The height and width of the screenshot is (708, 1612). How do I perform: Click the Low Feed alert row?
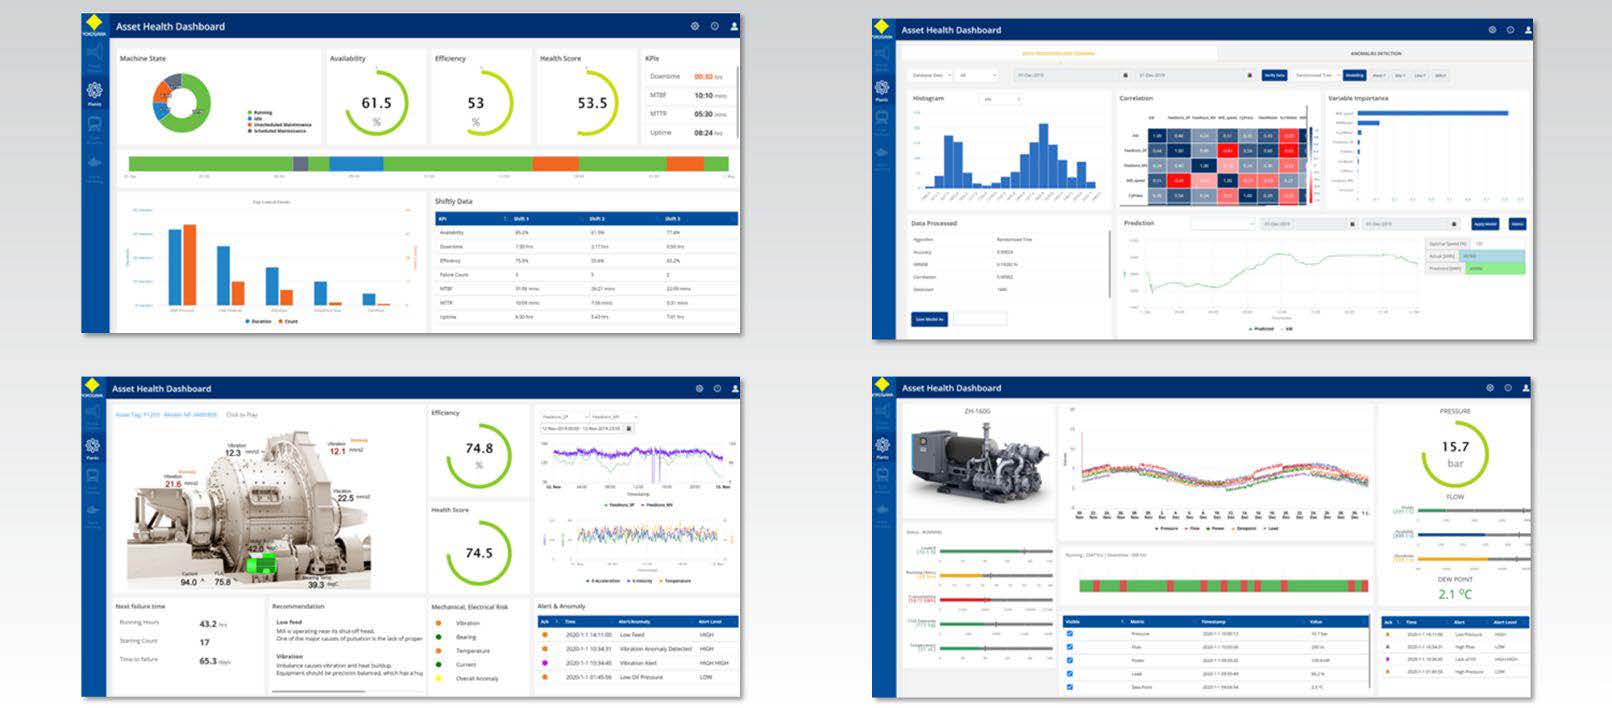[638, 635]
